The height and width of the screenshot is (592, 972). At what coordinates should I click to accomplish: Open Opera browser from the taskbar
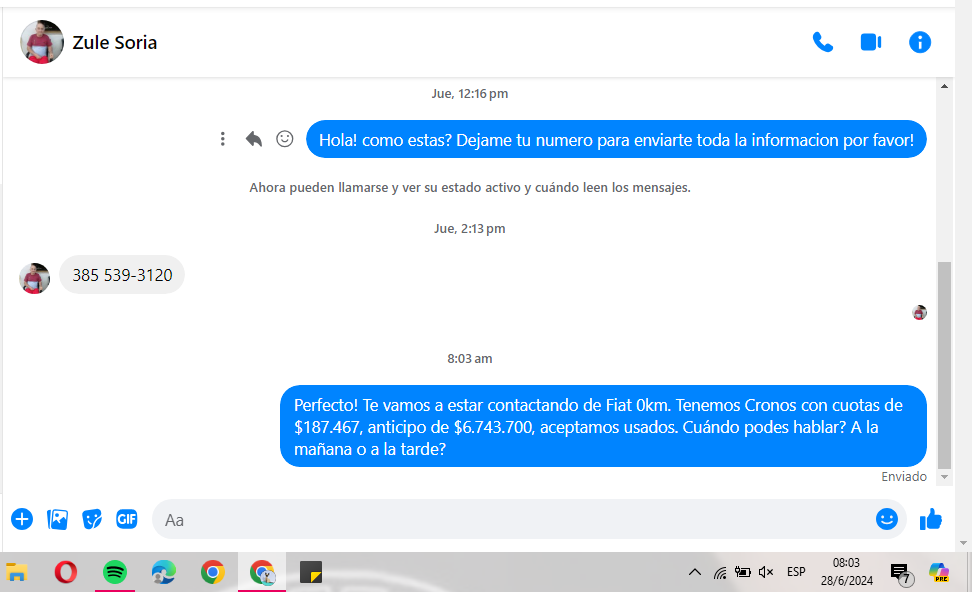click(66, 572)
